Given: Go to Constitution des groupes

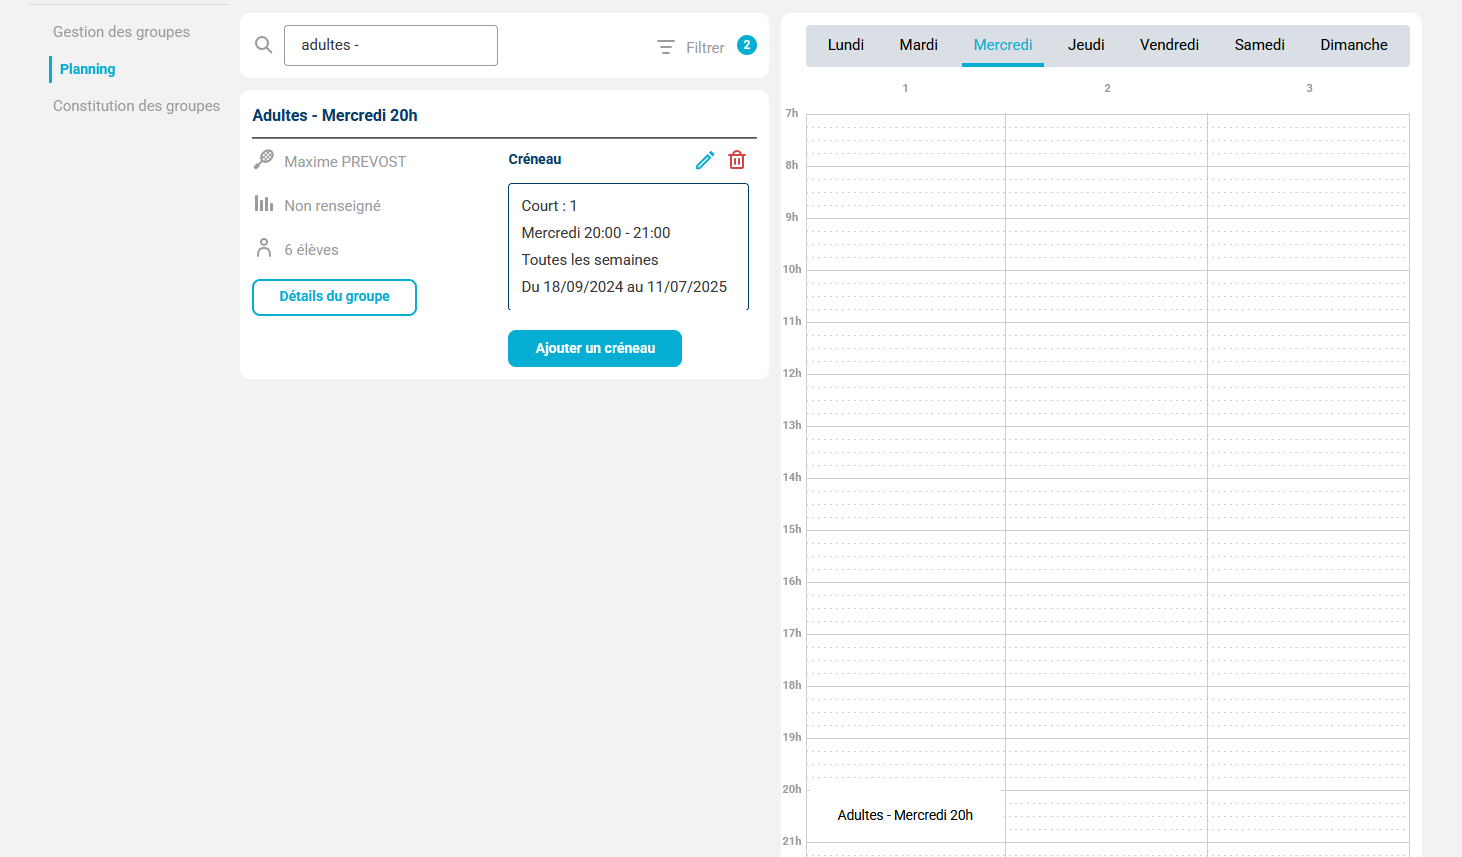Looking at the screenshot, I should click(136, 106).
